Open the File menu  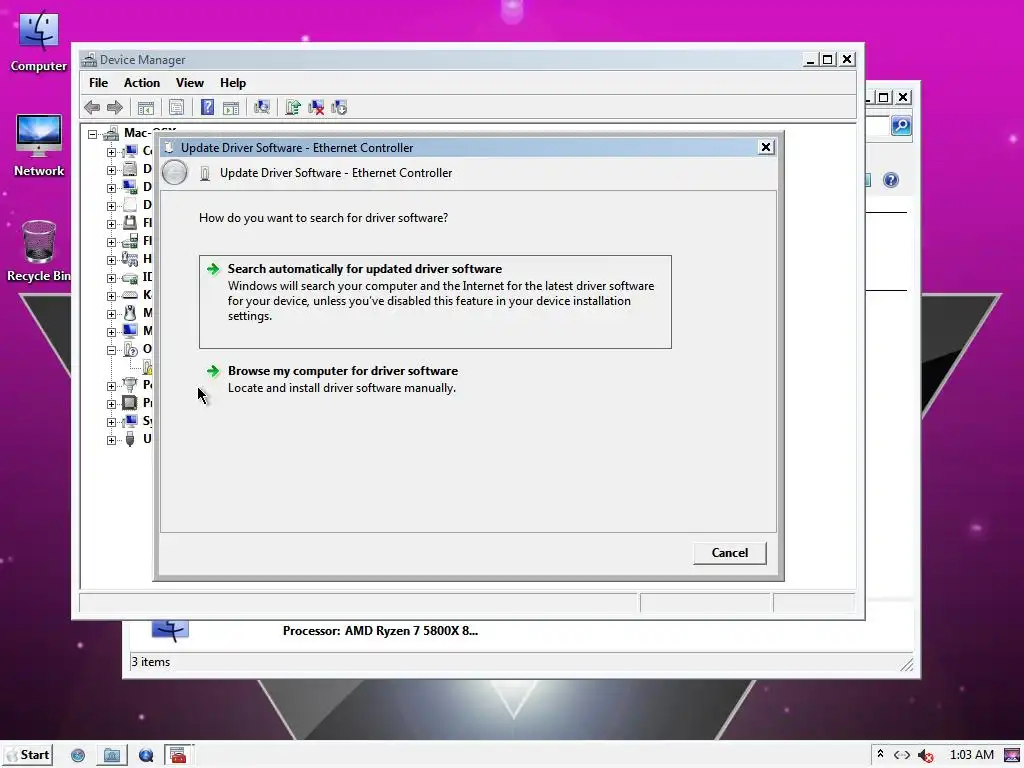99,83
